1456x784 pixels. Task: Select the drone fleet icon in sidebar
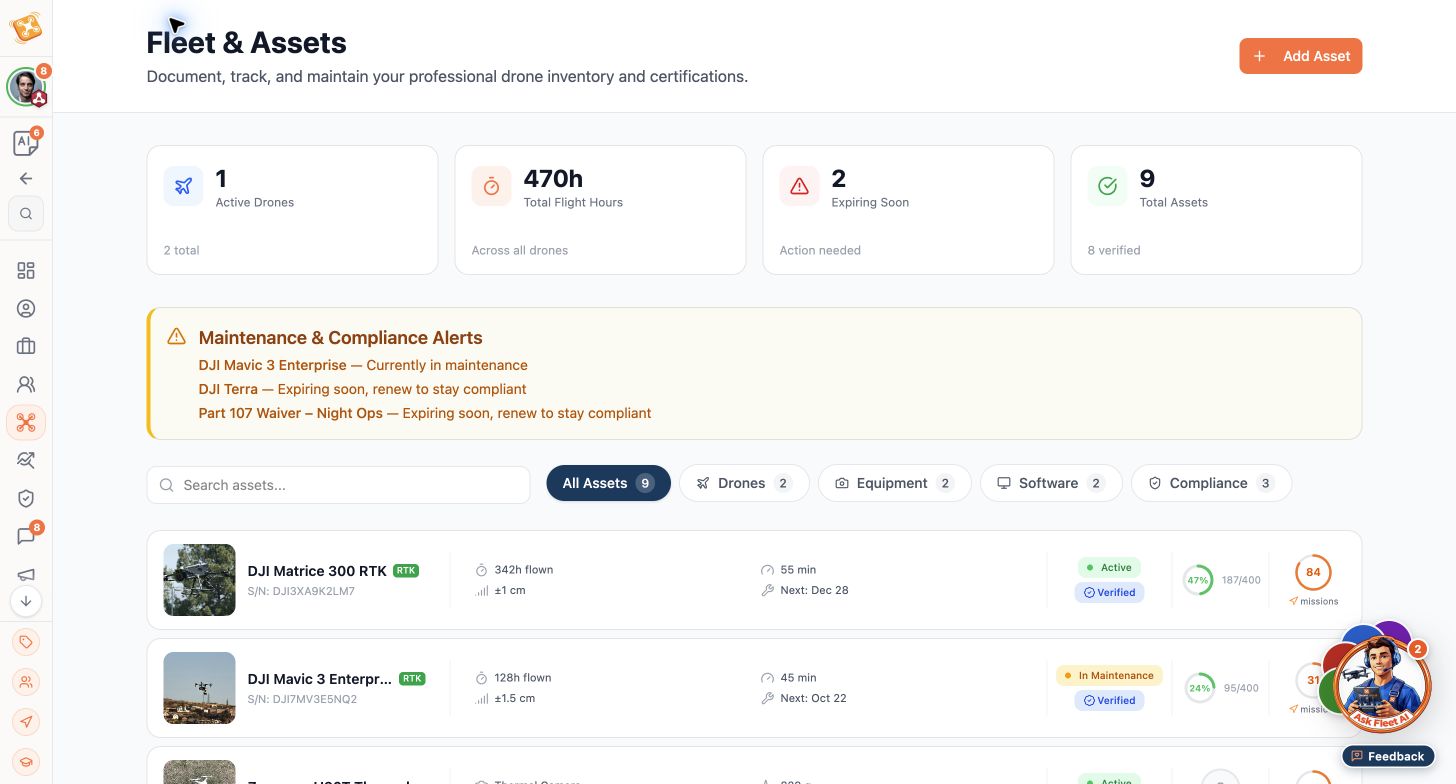[x=26, y=423]
